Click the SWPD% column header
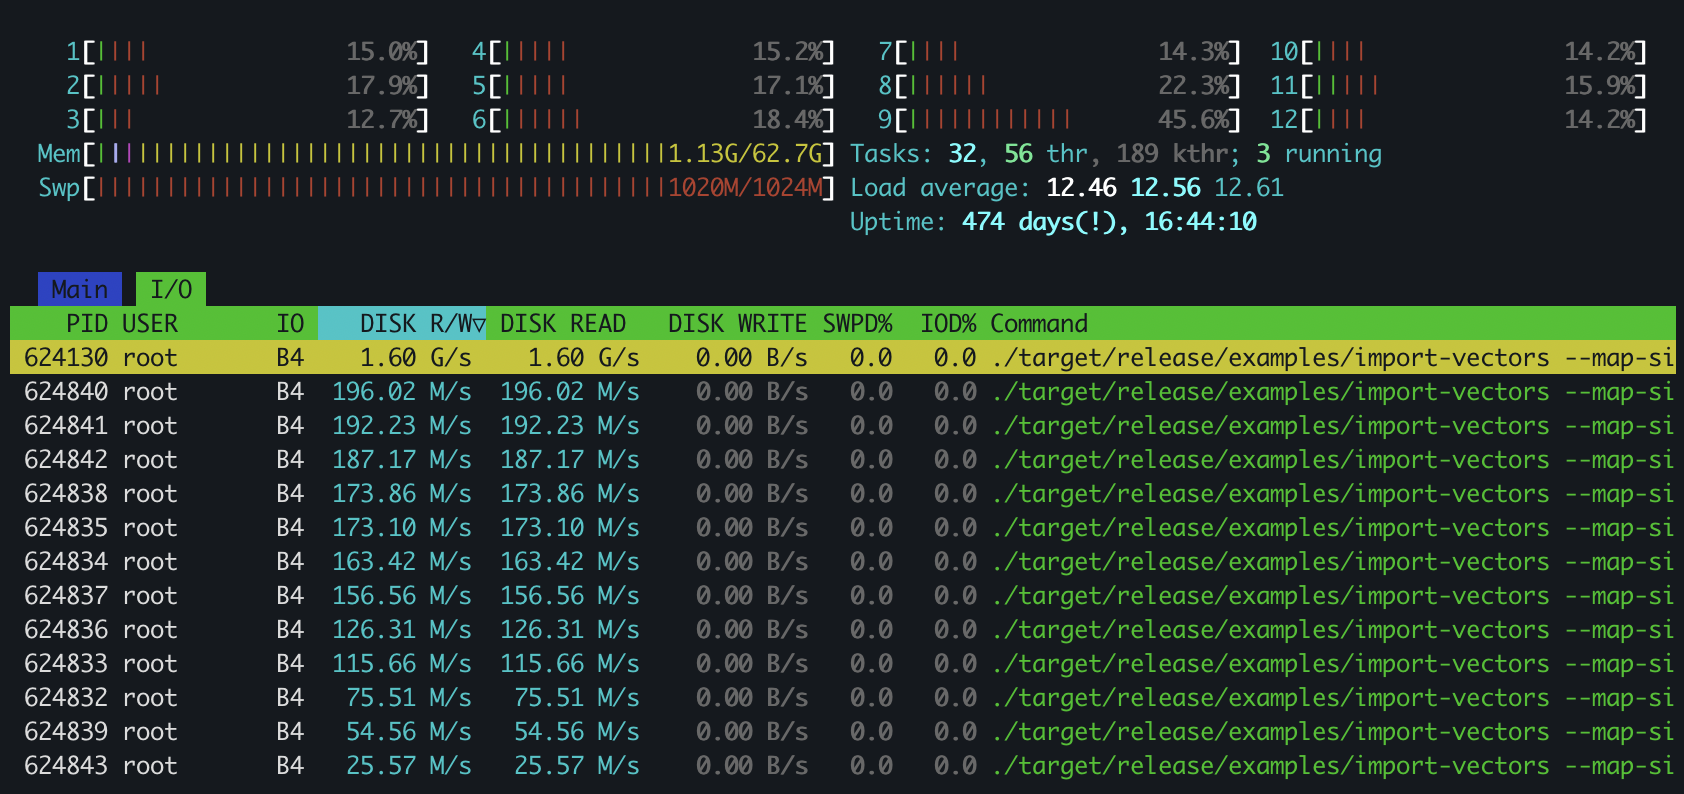The width and height of the screenshot is (1684, 794). [857, 323]
